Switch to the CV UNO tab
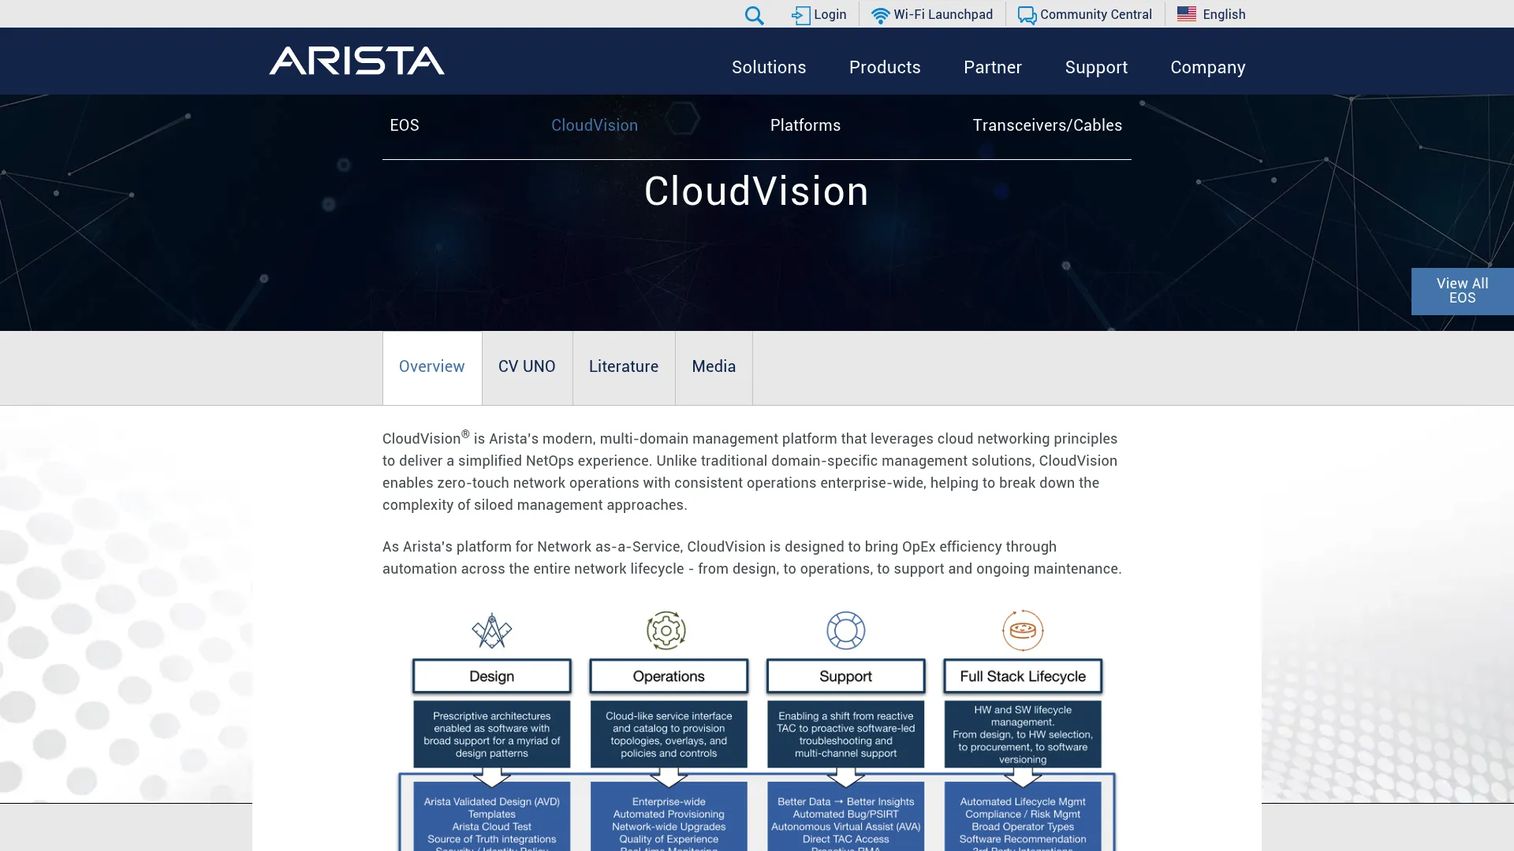Screen dimensions: 1514x851 coord(527,367)
